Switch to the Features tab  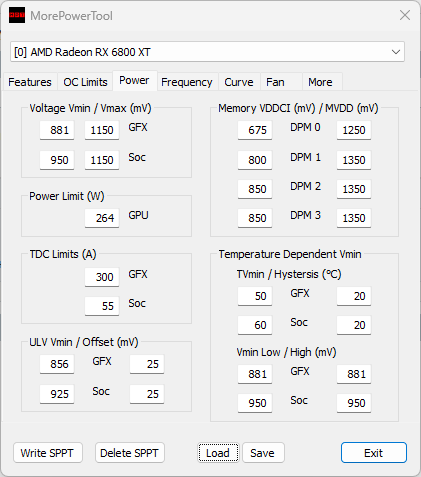point(30,82)
